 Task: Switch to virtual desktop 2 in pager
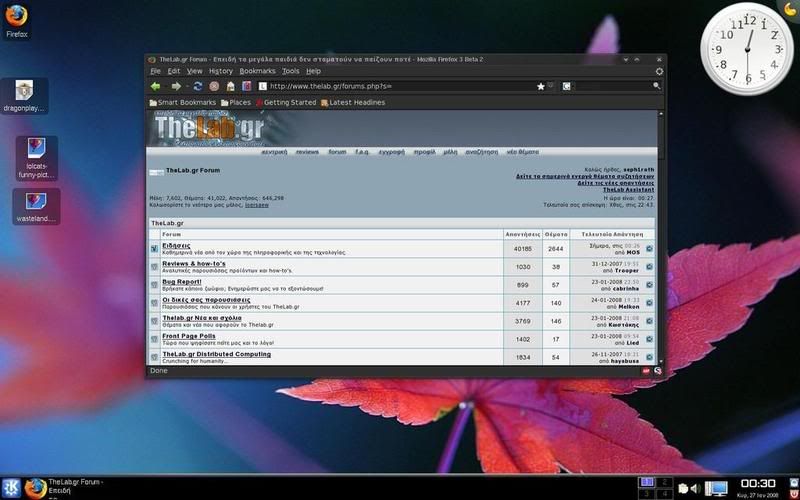point(664,482)
